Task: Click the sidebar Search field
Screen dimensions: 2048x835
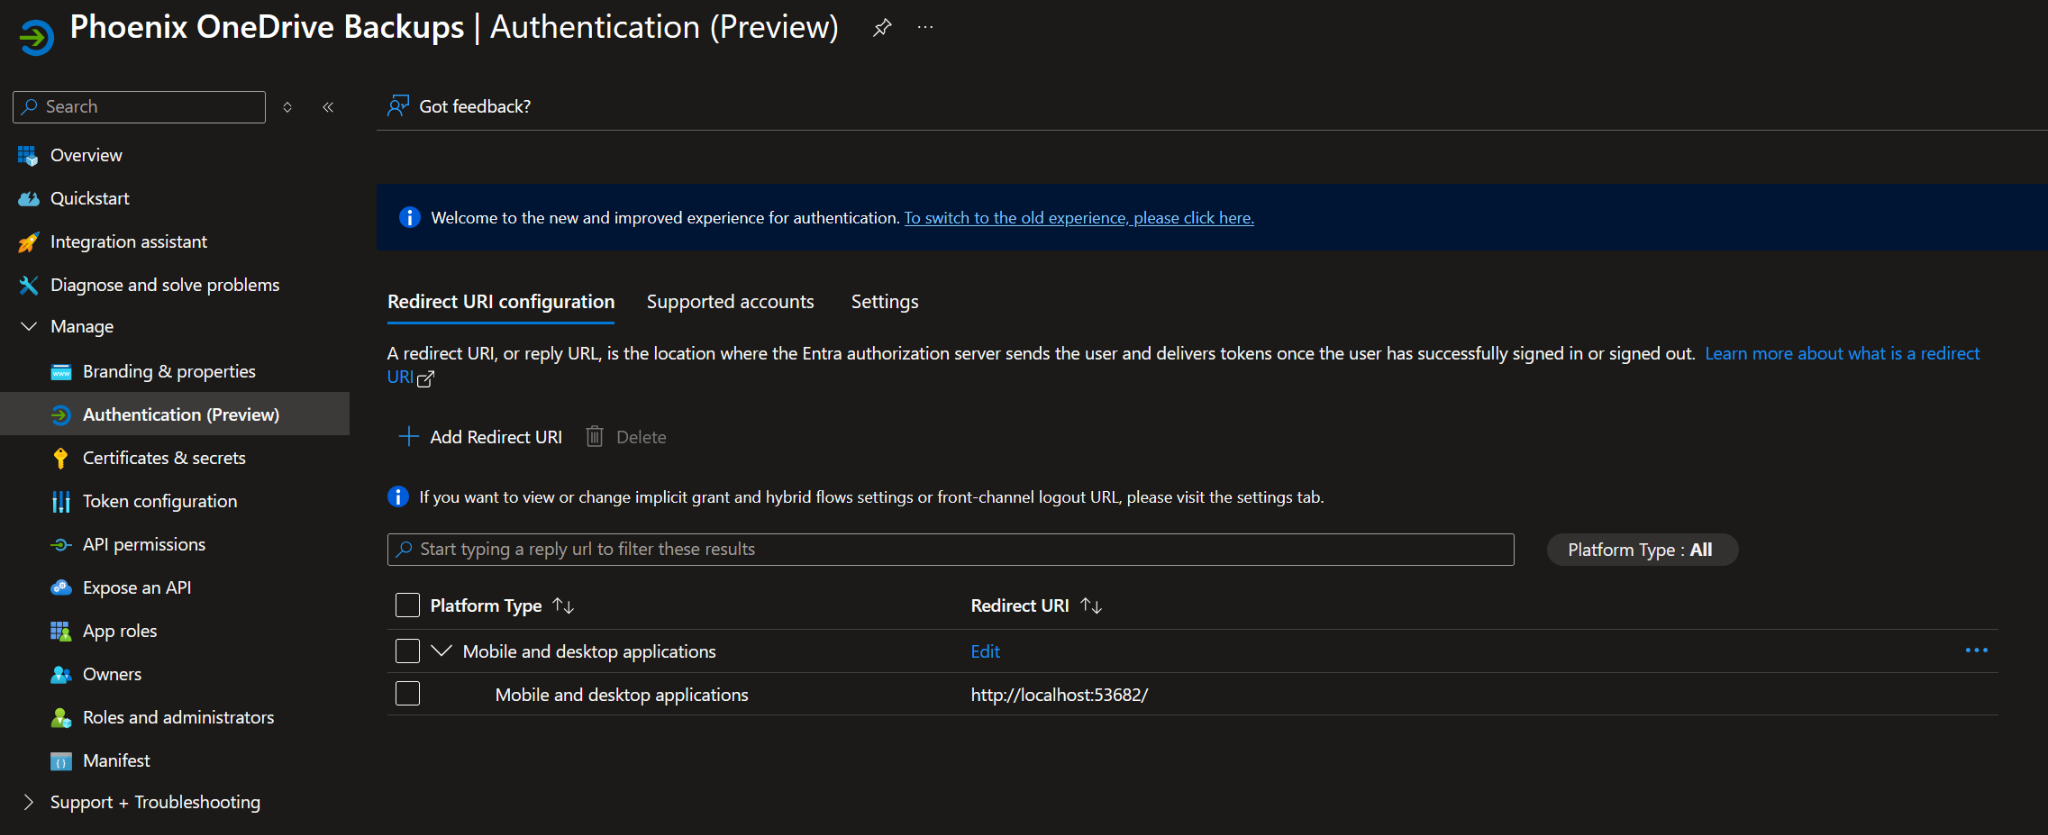Action: [140, 107]
